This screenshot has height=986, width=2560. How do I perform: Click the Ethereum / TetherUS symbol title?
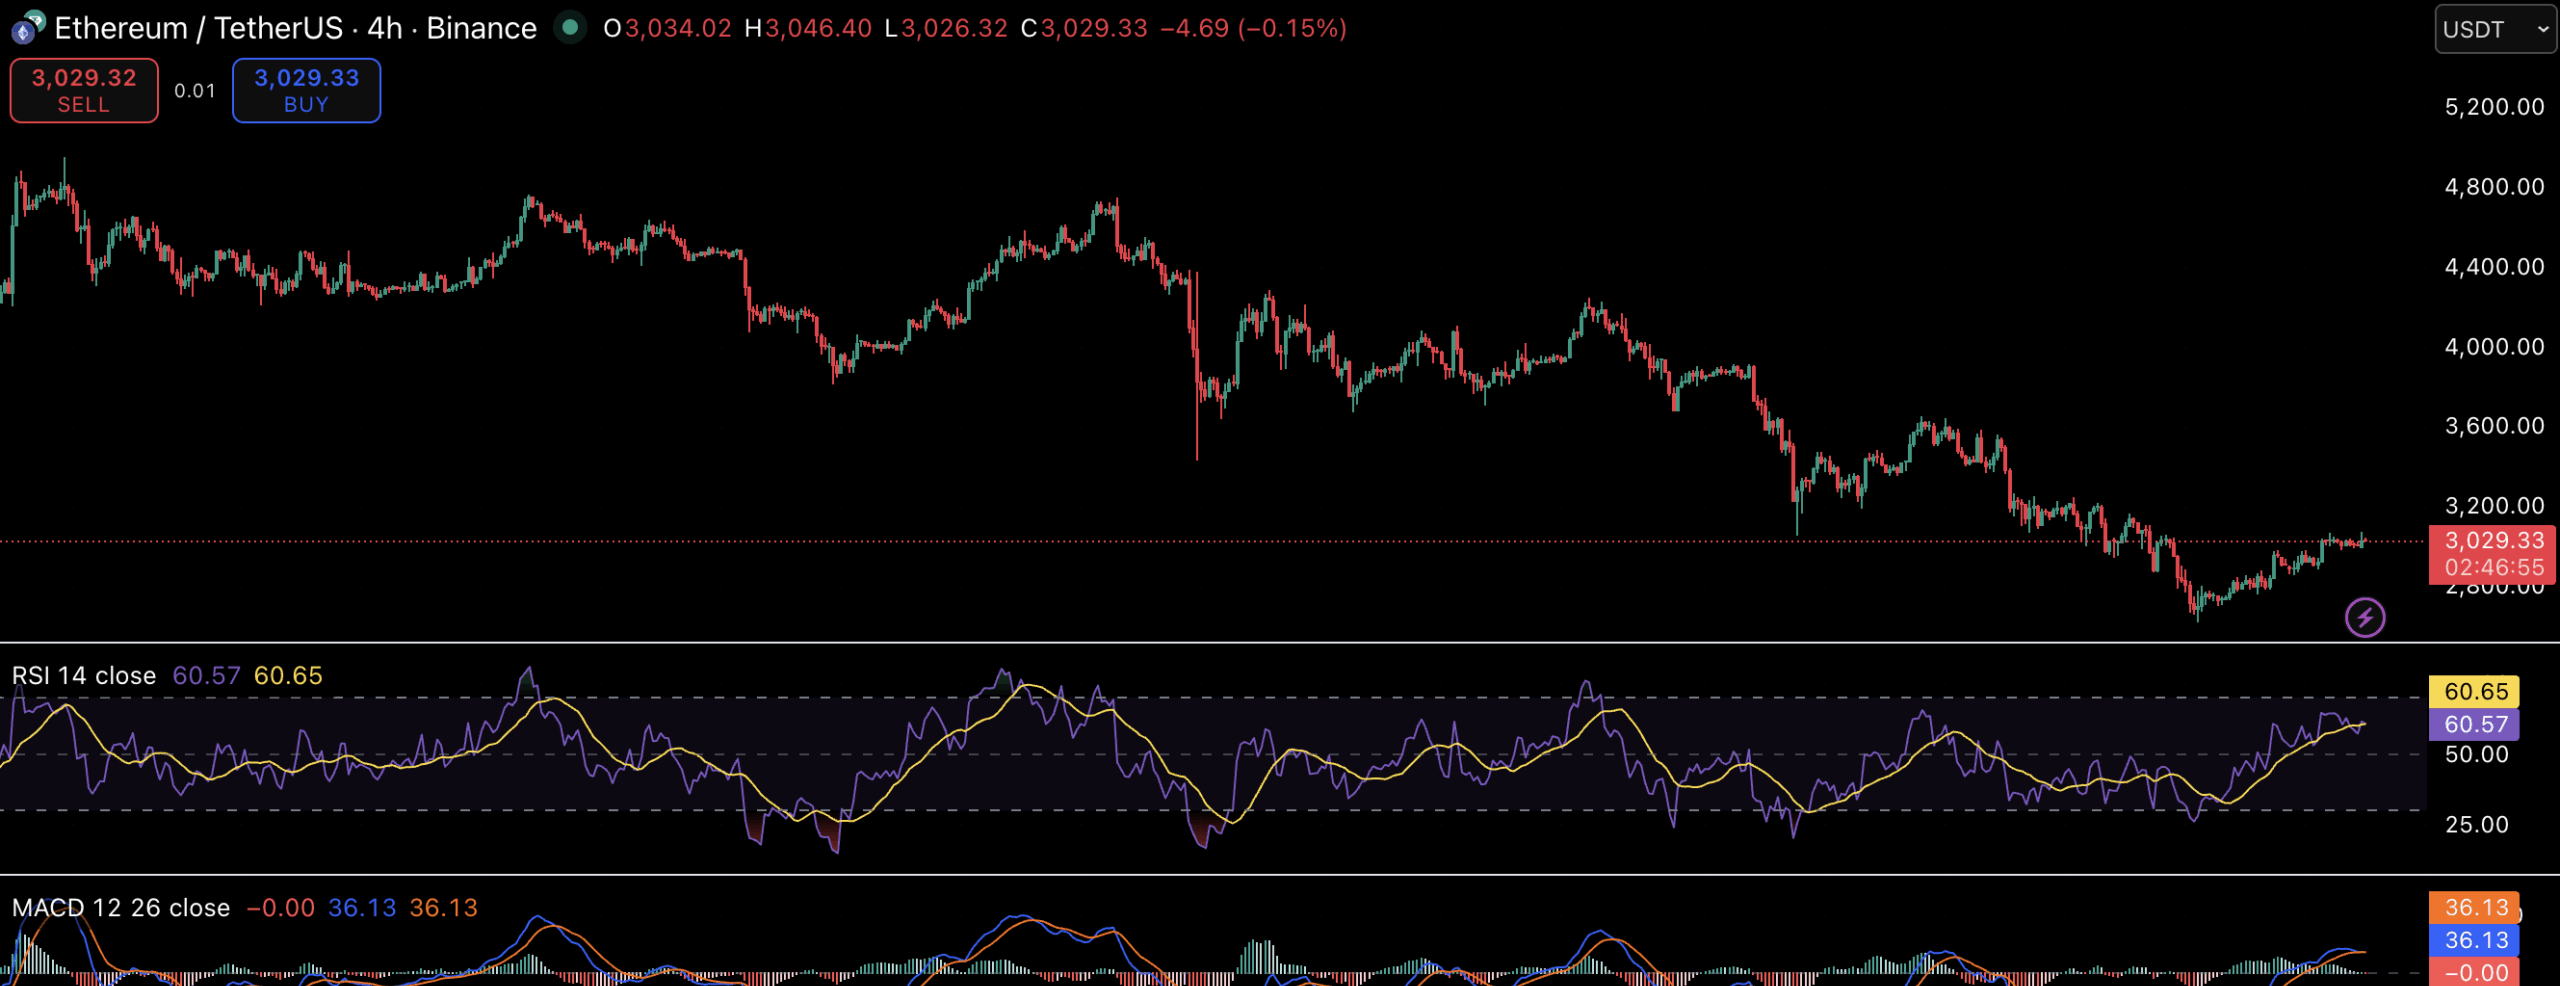tap(199, 28)
